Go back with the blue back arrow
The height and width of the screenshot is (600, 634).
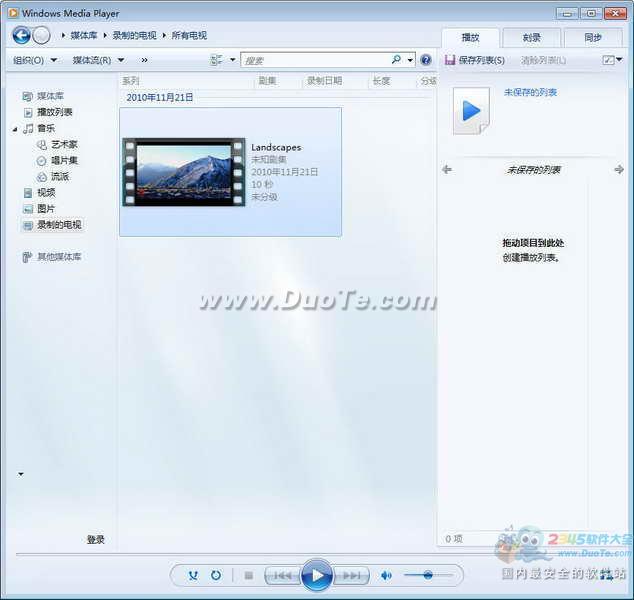point(21,35)
